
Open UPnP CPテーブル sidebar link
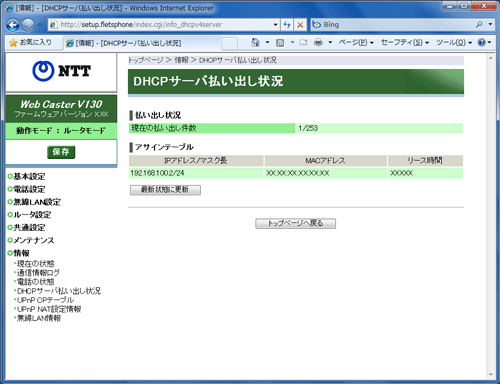point(45,300)
